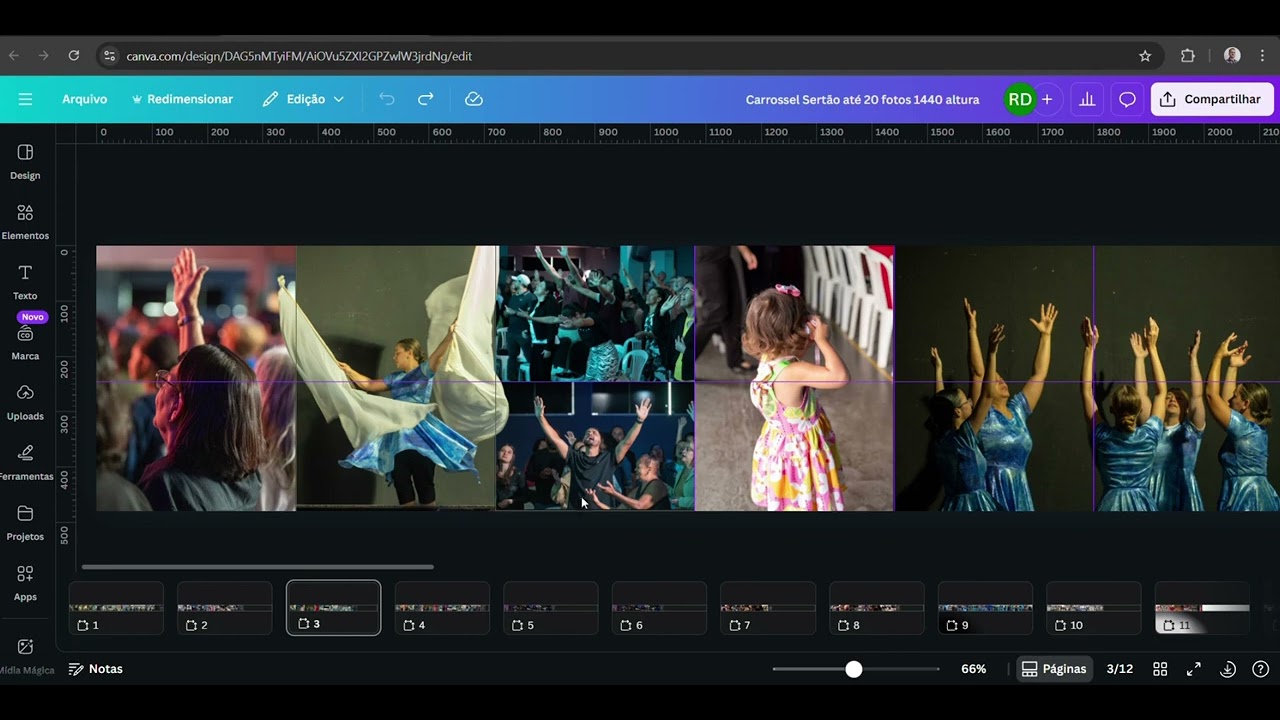The width and height of the screenshot is (1280, 720).
Task: Open the Mídia Mágica panel
Action: 25,656
